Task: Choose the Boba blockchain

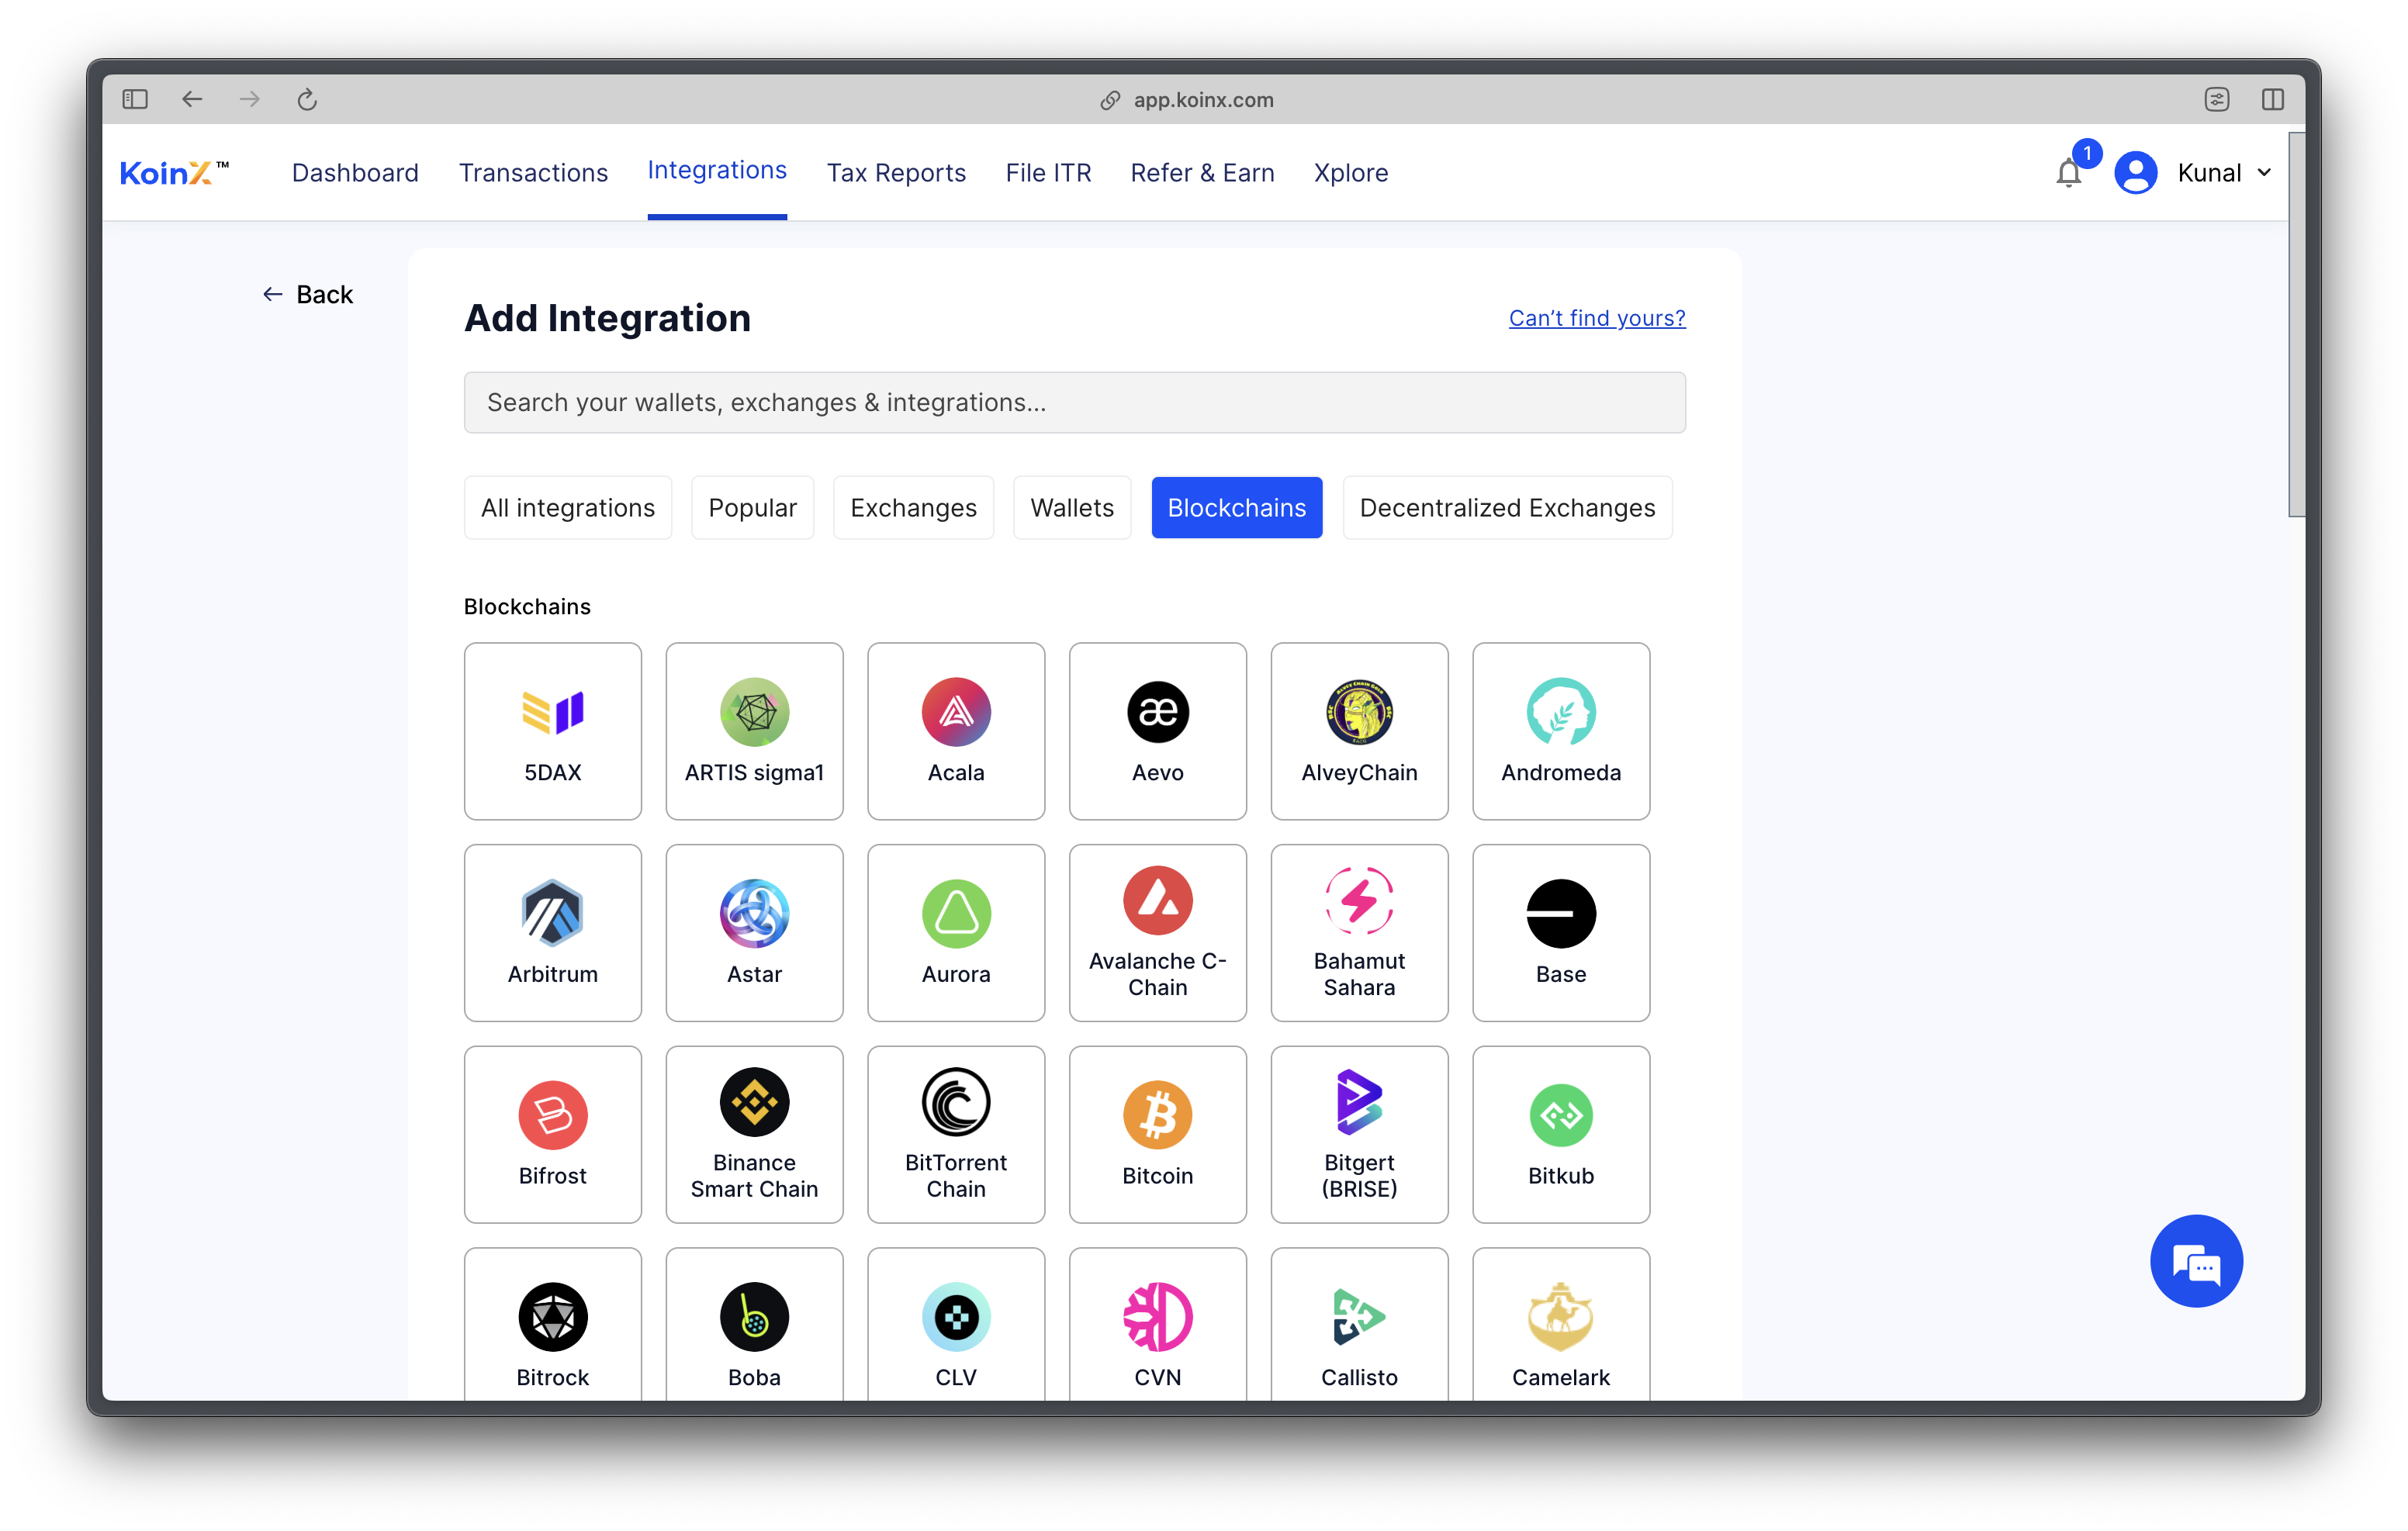Action: click(754, 1325)
